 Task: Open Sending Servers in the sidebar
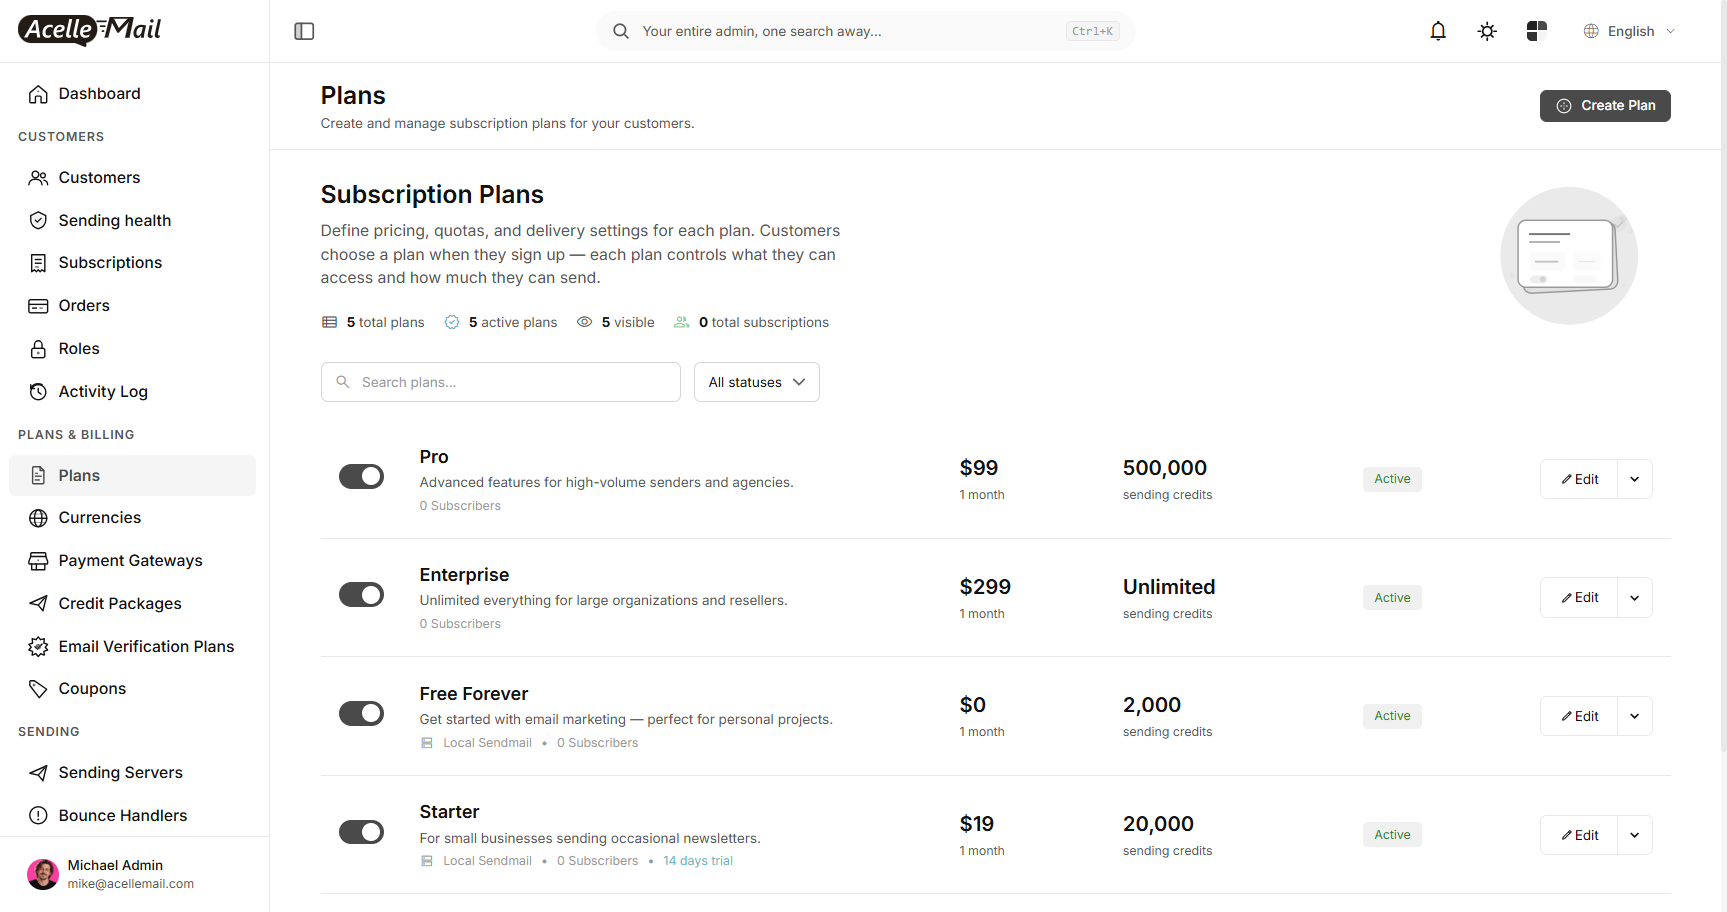pos(132,773)
